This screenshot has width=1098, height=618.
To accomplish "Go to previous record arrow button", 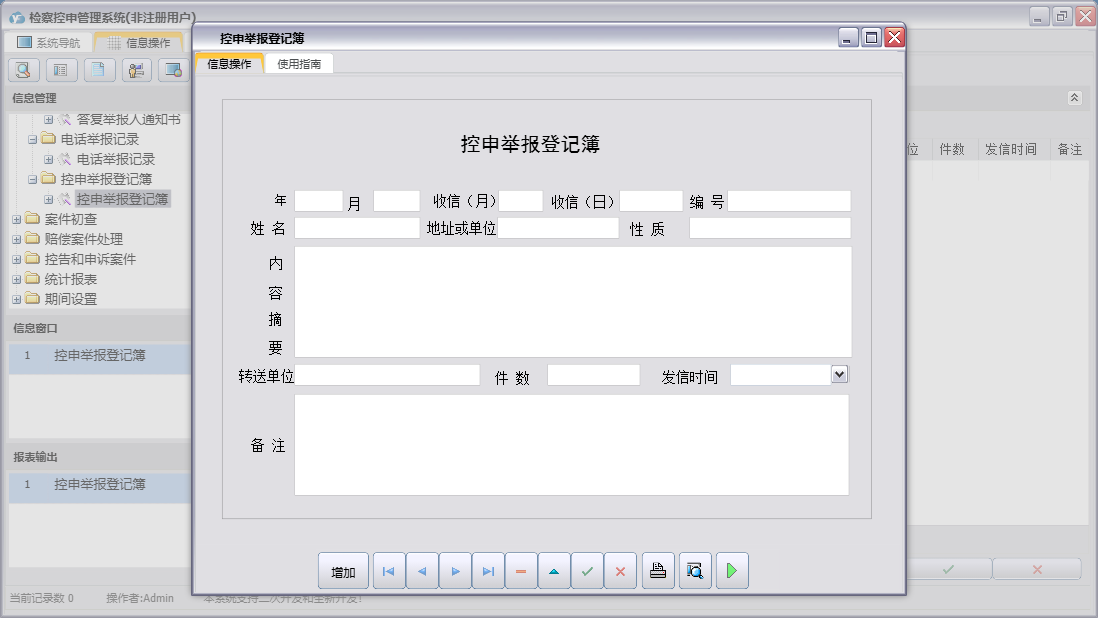I will tap(422, 571).
